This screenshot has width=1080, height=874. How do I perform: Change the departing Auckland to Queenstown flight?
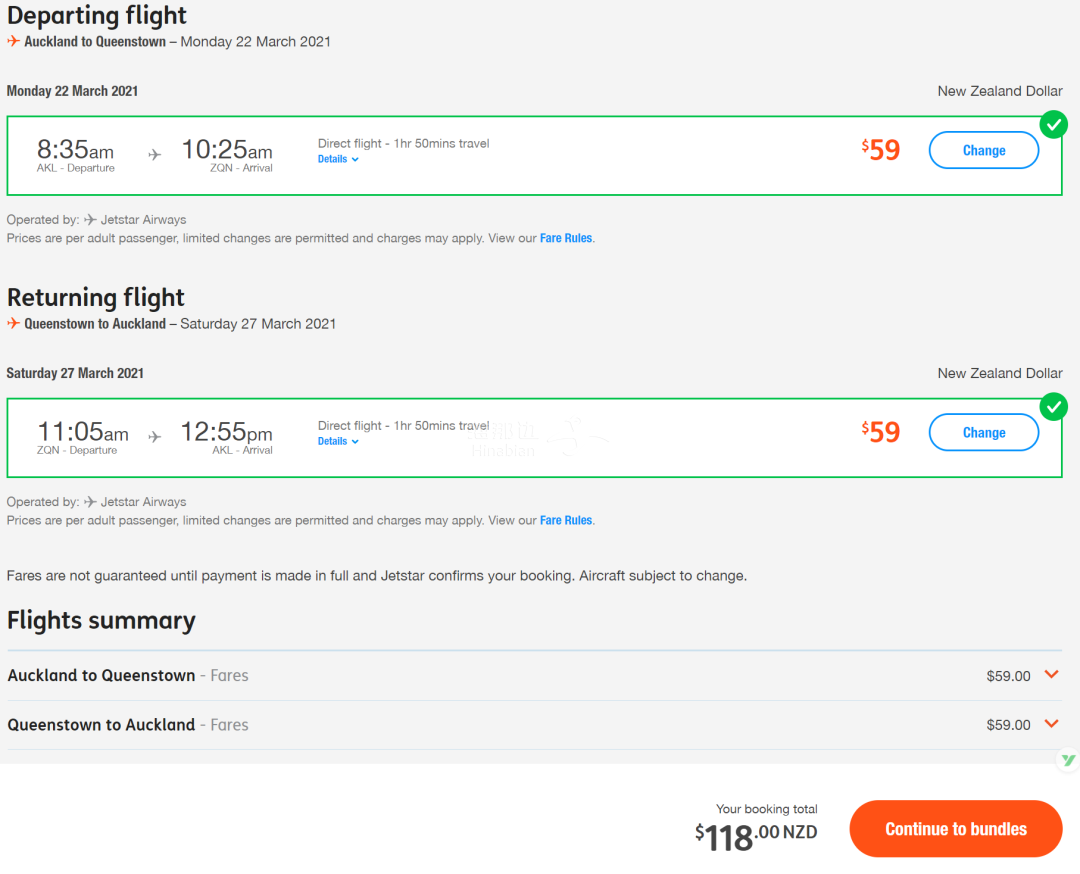pos(983,151)
